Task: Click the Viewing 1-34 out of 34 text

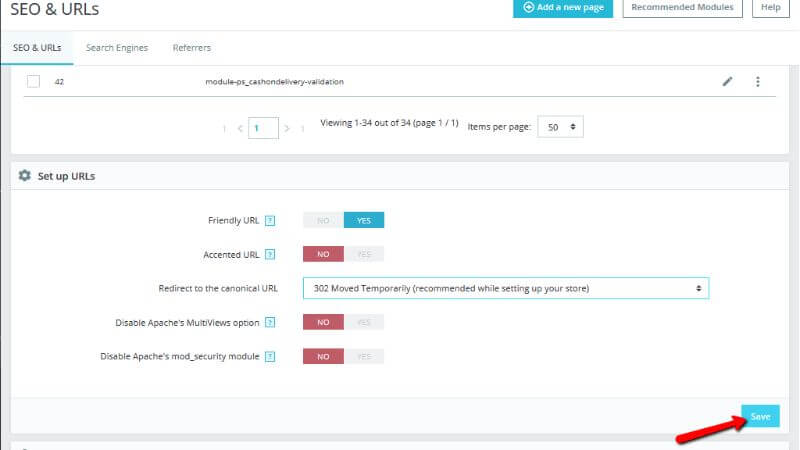Action: click(x=389, y=123)
